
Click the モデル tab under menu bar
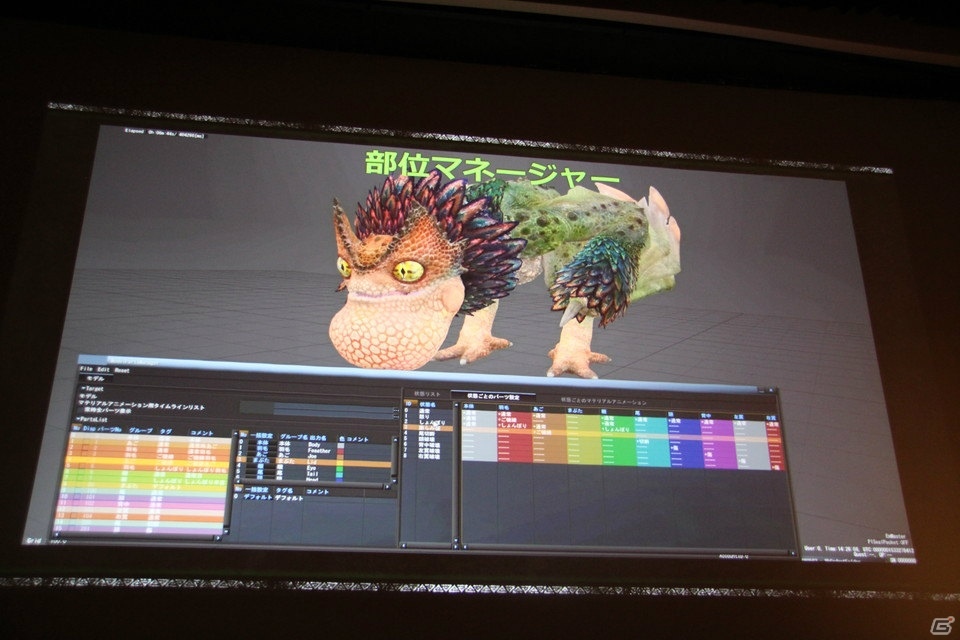(x=96, y=378)
